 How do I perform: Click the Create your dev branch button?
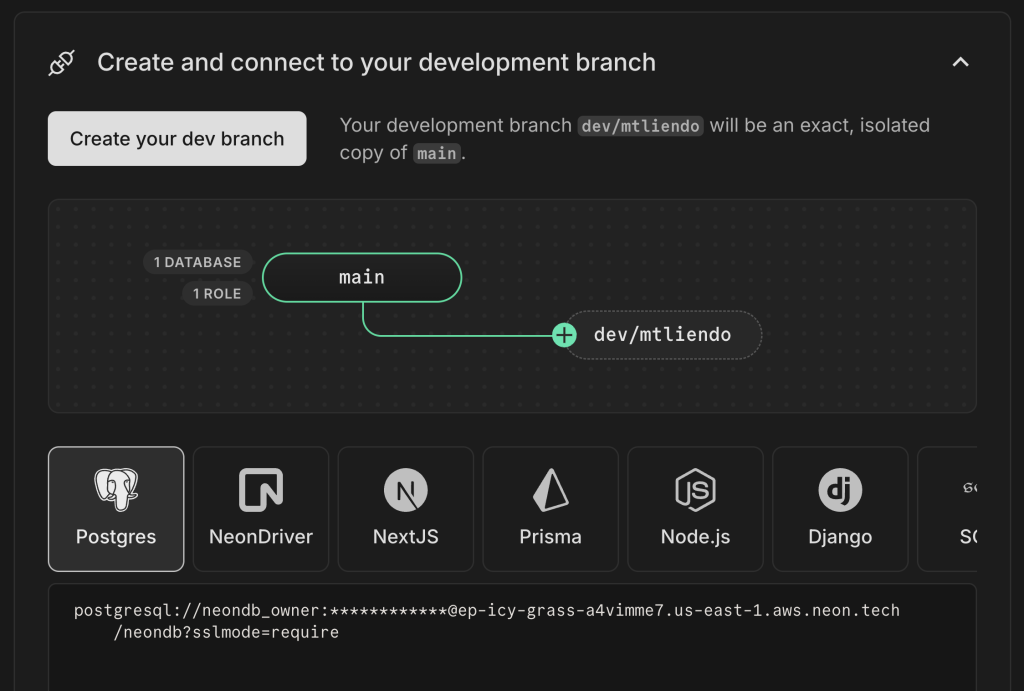tap(176, 138)
